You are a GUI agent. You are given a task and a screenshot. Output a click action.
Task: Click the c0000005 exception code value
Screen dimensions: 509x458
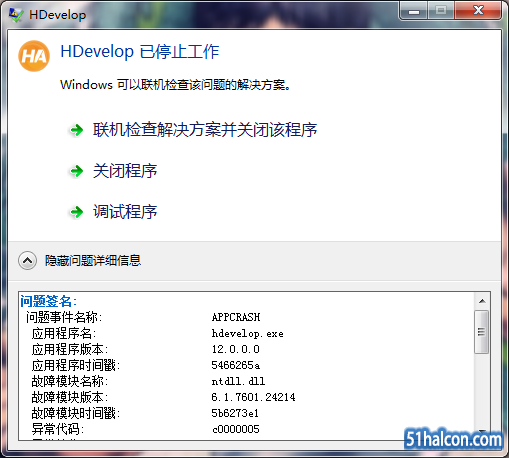(x=236, y=429)
